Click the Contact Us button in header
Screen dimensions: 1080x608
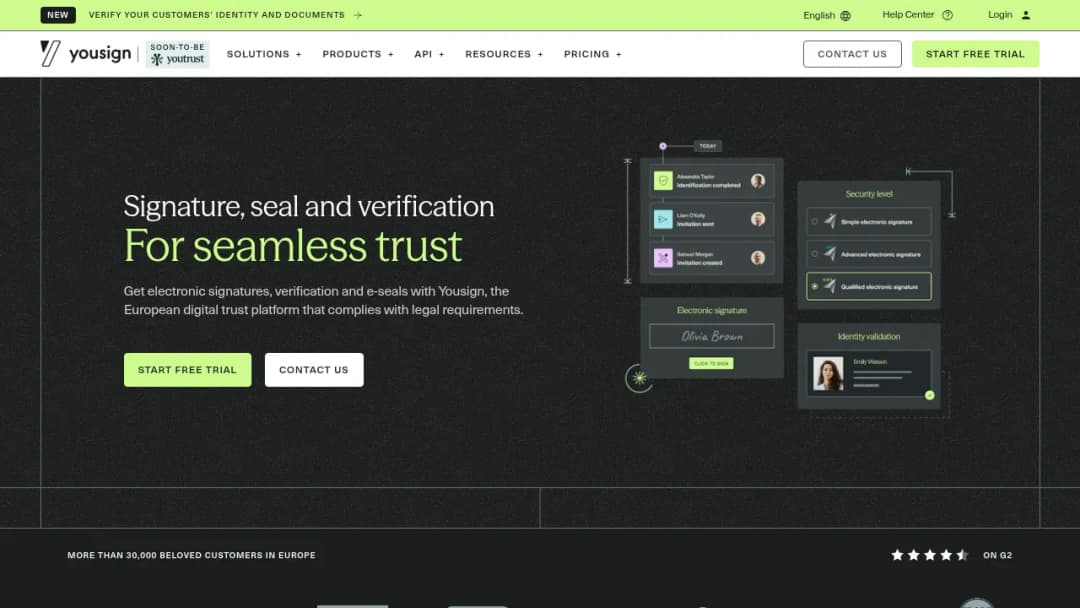coord(852,54)
